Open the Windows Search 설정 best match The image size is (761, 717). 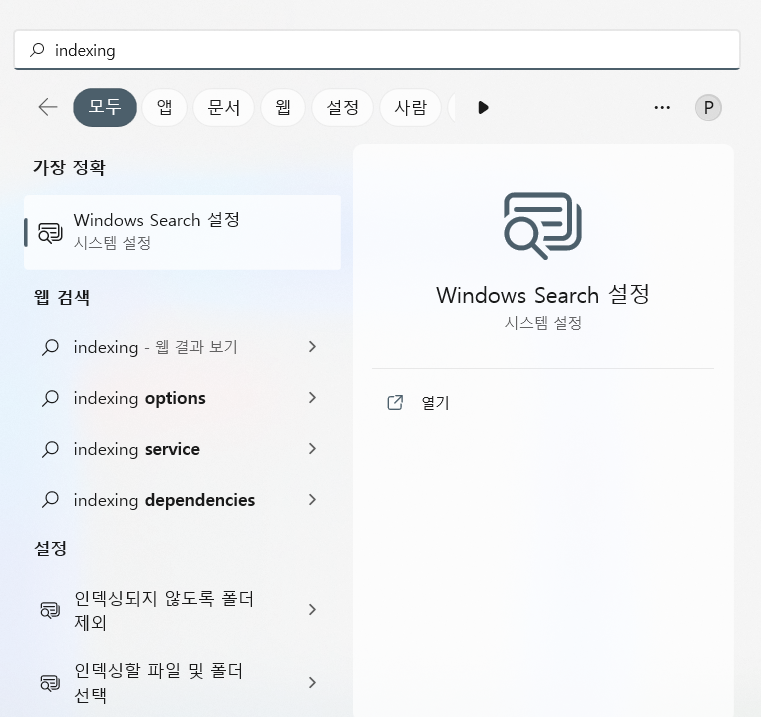[182, 232]
